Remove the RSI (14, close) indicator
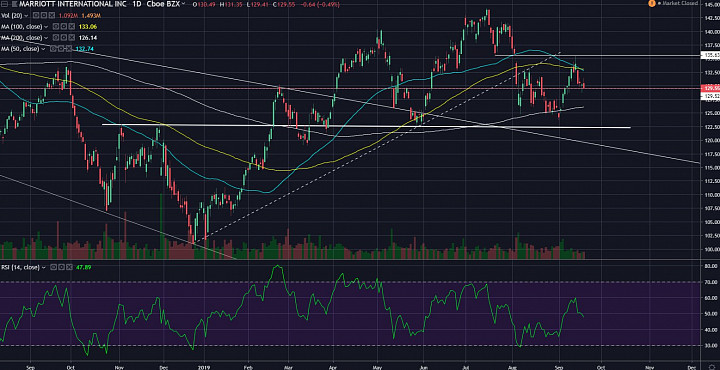 [69, 267]
